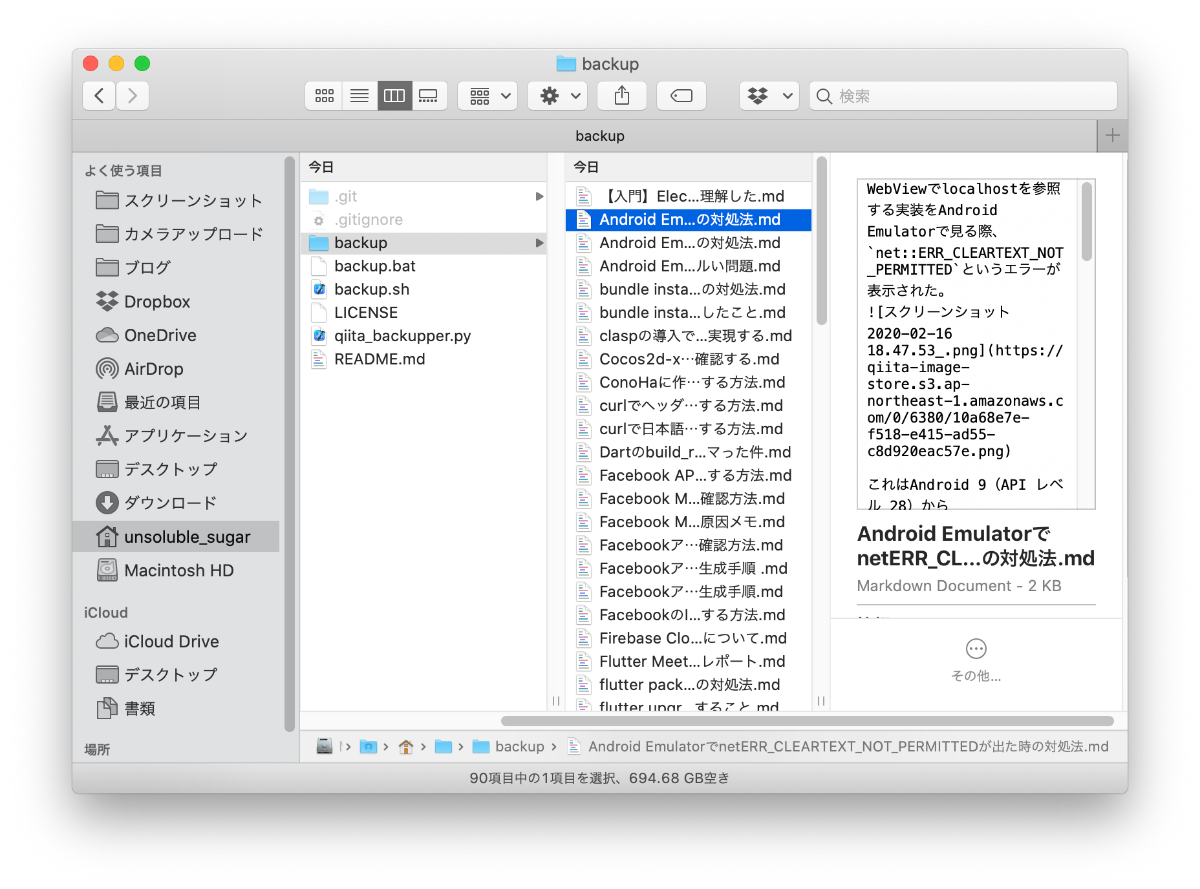1200x889 pixels.
Task: Click disk icon in path bar
Action: pyautogui.click(x=325, y=746)
